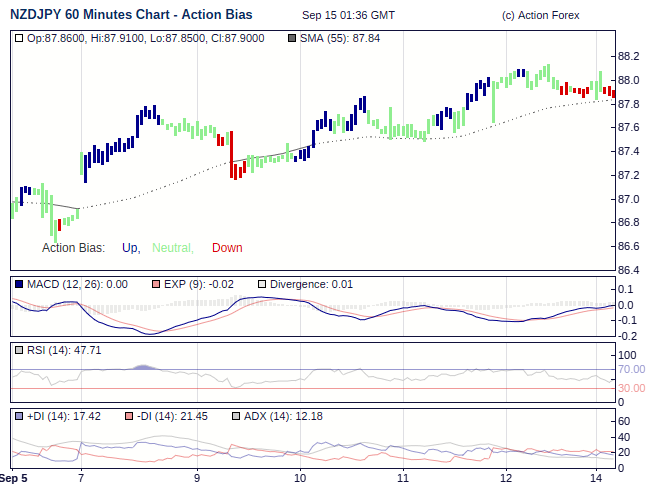Select the 'Up' action bias label

point(130,248)
